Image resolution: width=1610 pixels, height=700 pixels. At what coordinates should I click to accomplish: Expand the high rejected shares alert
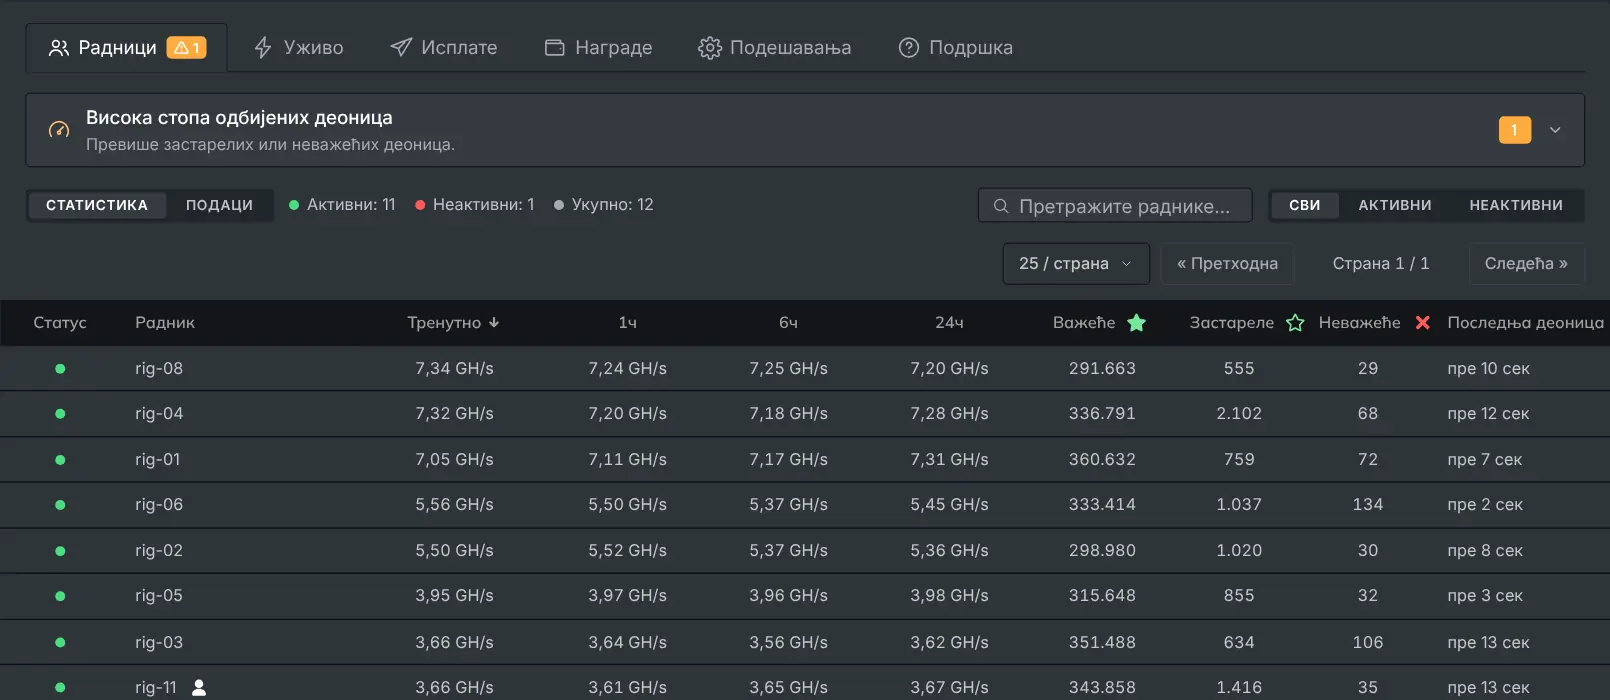[1555, 130]
